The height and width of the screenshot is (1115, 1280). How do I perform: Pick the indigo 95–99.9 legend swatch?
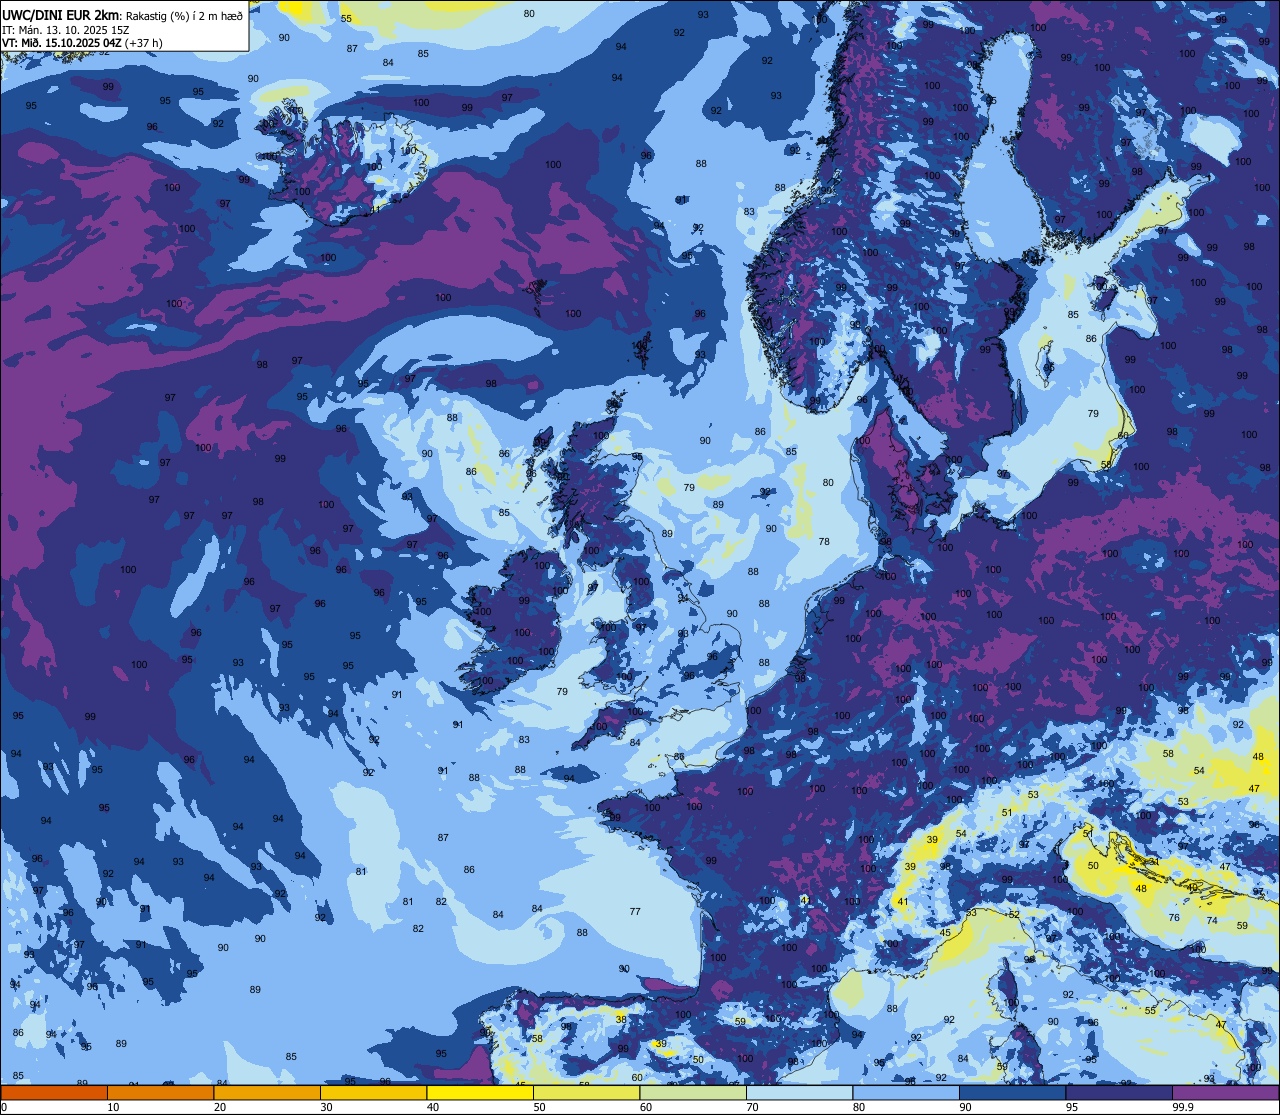point(1119,1092)
